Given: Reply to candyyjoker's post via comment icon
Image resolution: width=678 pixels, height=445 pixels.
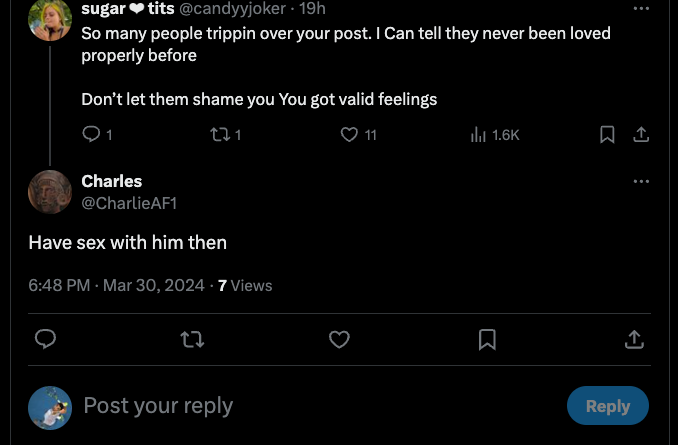Looking at the screenshot, I should (x=91, y=134).
